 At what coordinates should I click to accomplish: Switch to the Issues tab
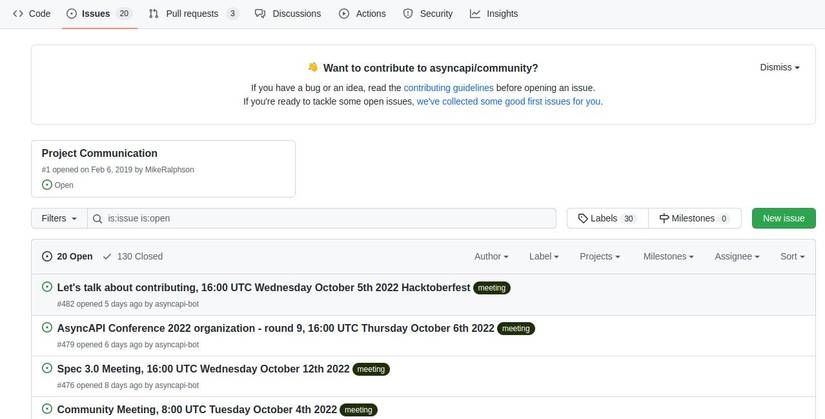pyautogui.click(x=96, y=14)
